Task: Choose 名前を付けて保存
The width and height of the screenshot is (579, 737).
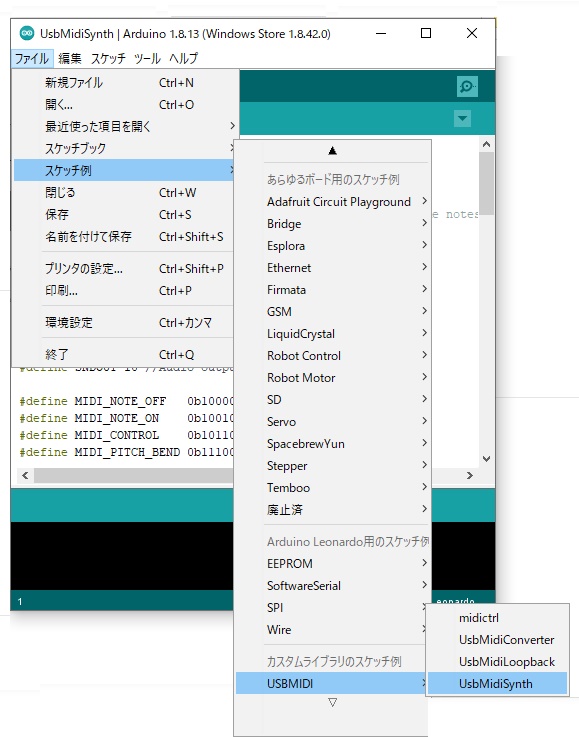Action: pyautogui.click(x=124, y=236)
